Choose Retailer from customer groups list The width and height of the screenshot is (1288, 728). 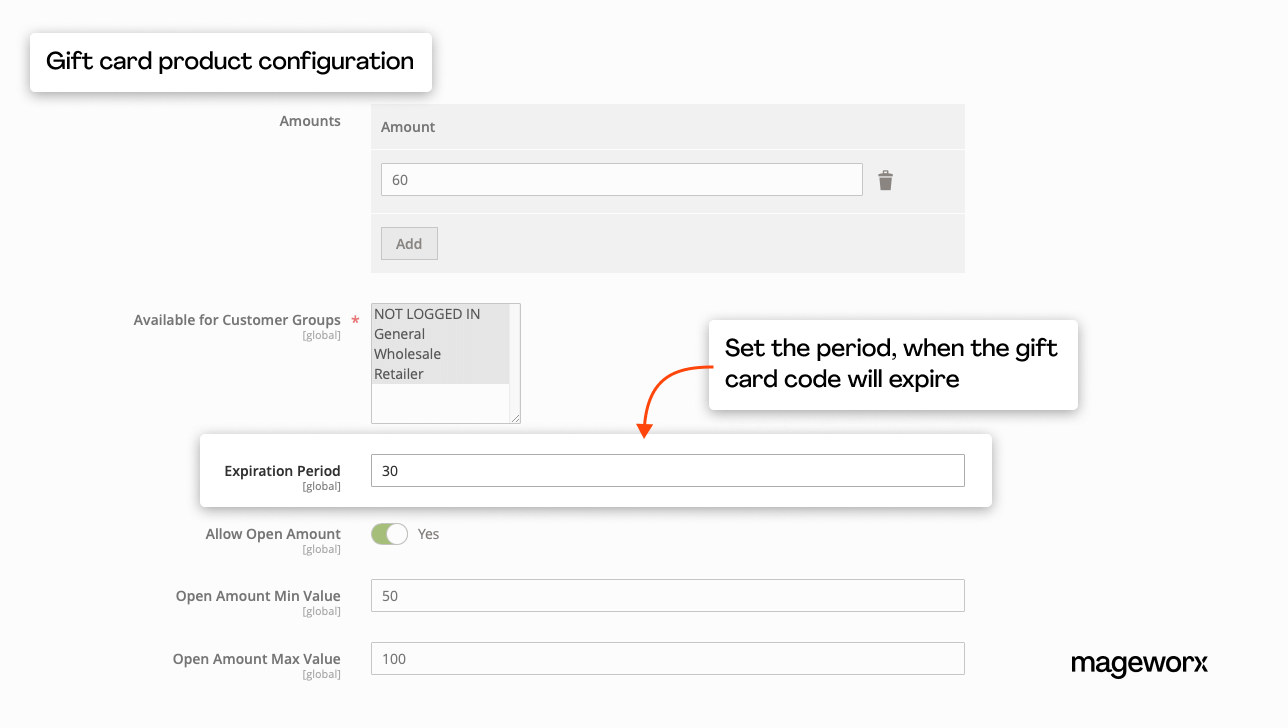399,374
